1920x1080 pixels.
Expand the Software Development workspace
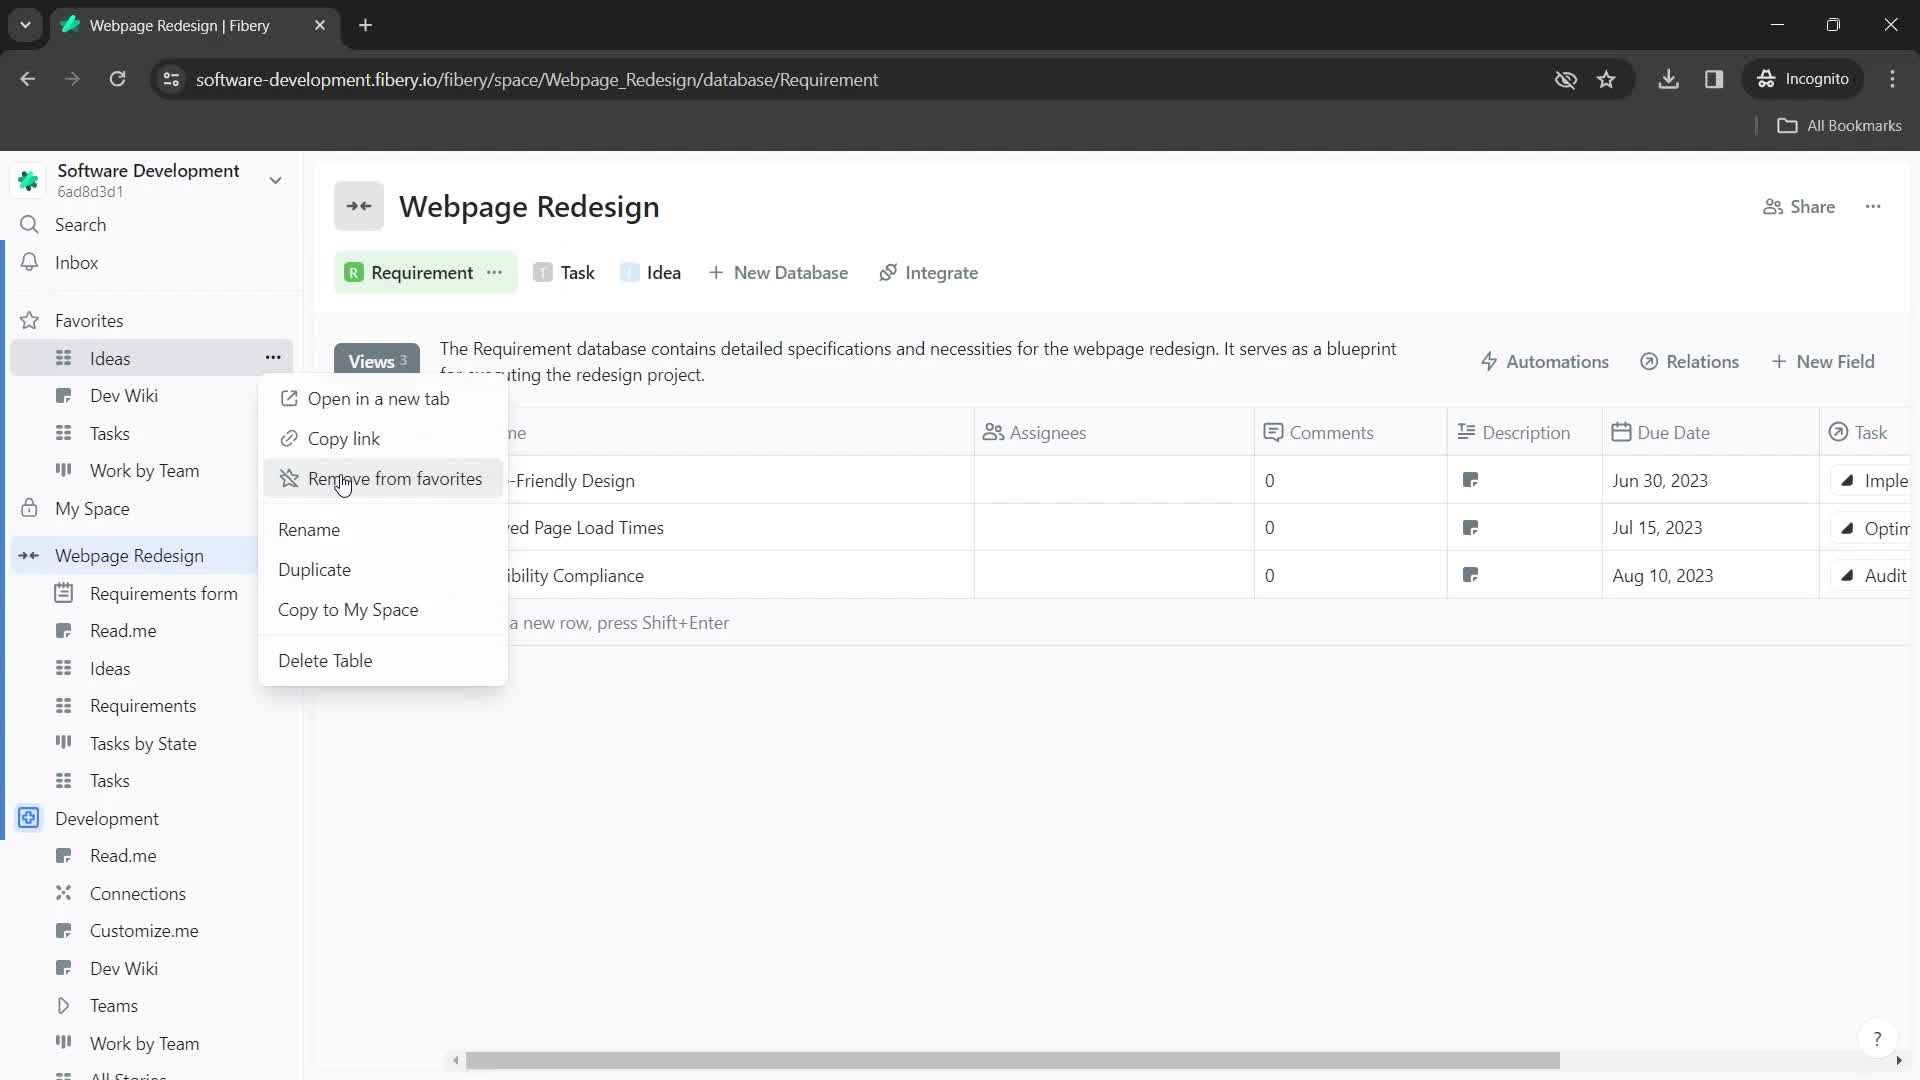(x=274, y=179)
